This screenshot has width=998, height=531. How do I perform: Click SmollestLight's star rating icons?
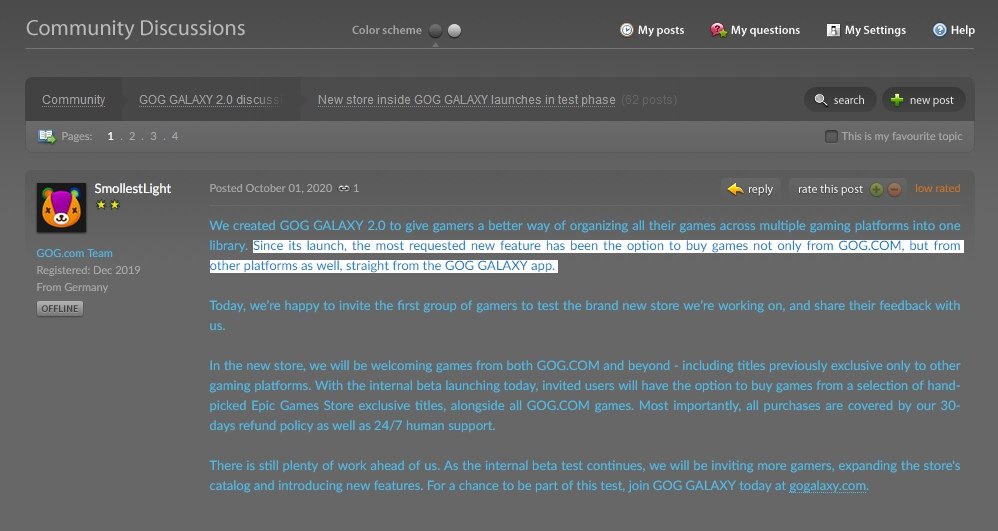(x=108, y=205)
